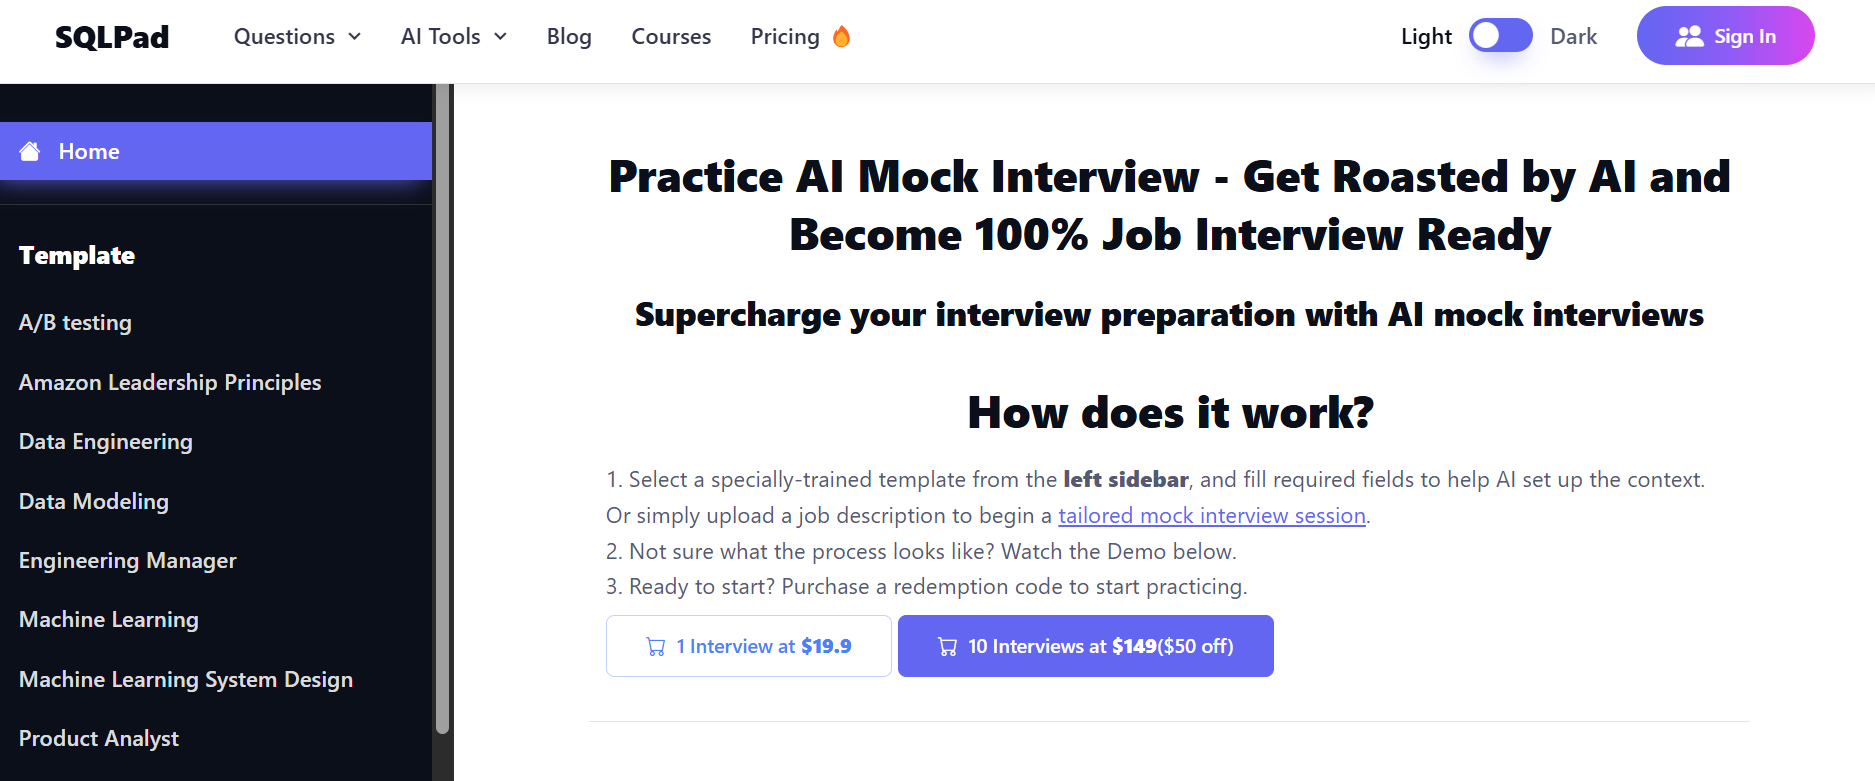
Task: Choose the Amazon Leadership Principles template
Action: (x=170, y=383)
